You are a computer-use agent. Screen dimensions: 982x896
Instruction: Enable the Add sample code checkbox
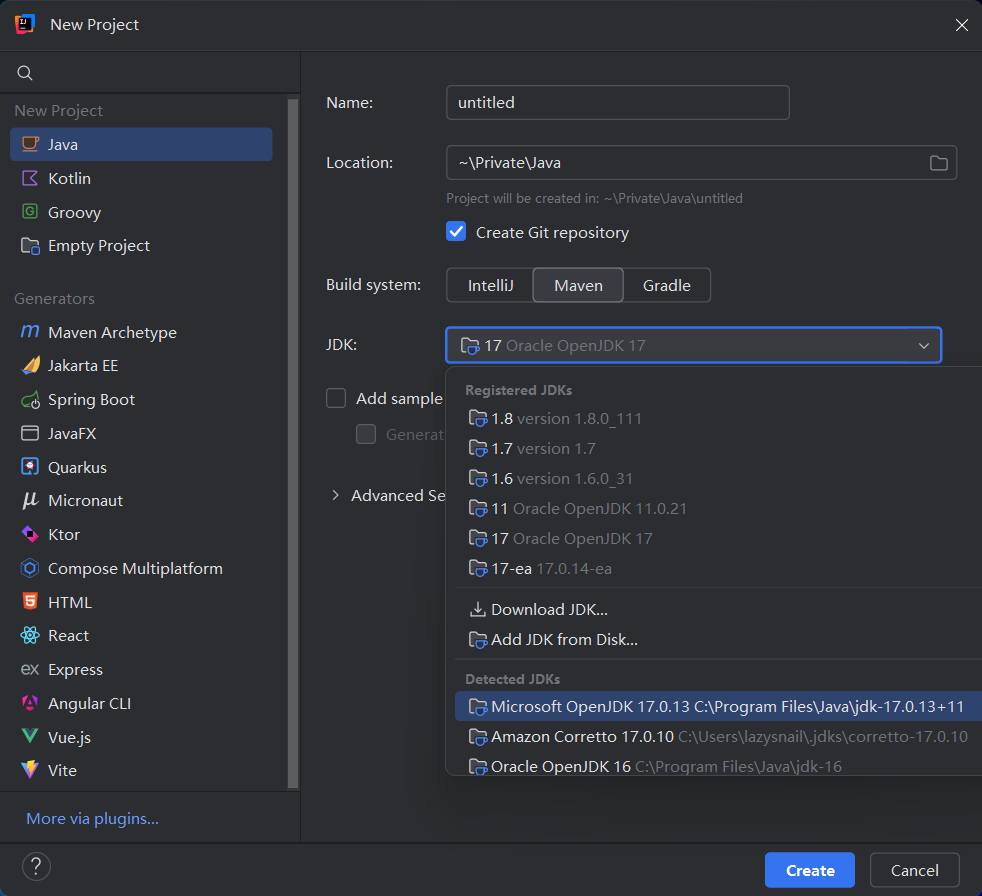336,398
